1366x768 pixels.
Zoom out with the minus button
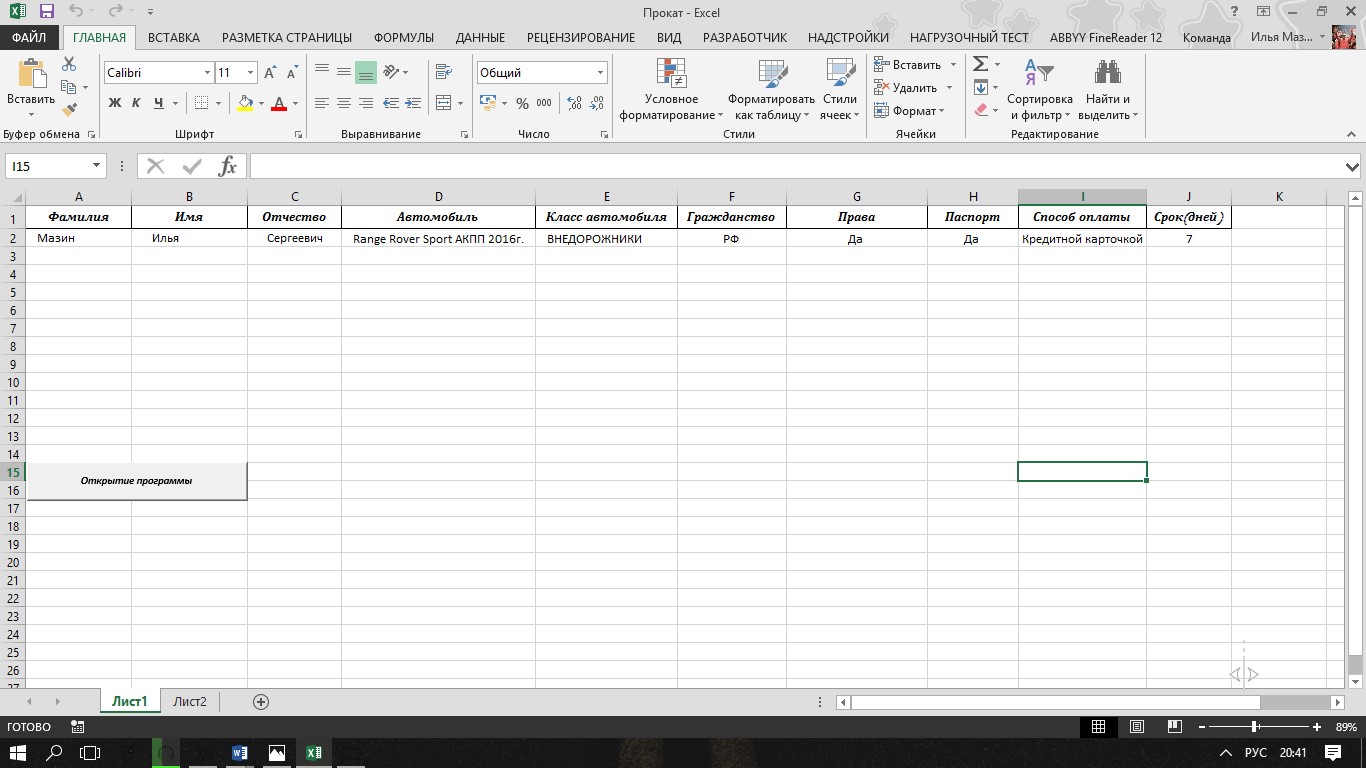pos(1202,727)
